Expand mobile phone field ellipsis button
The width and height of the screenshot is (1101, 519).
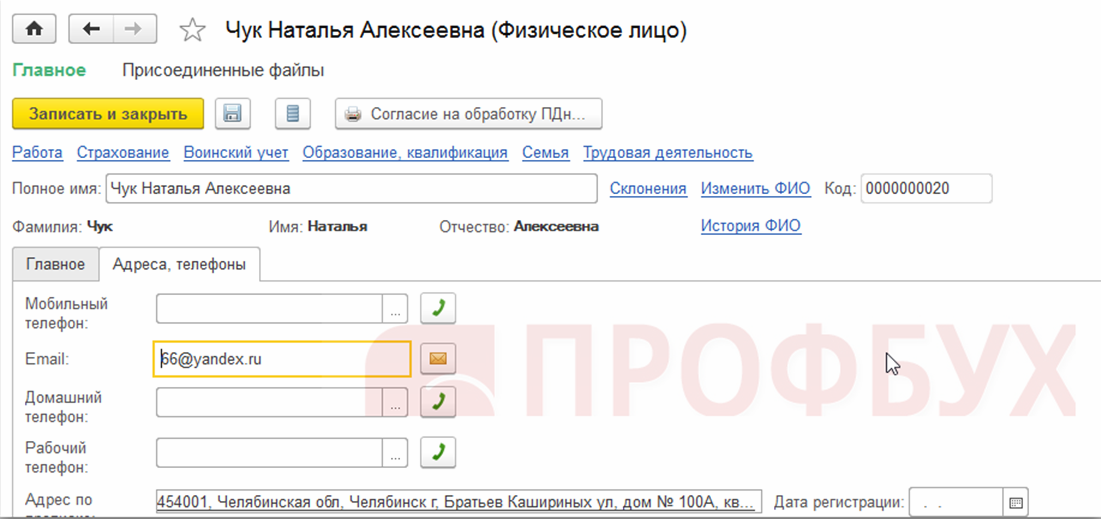396,310
